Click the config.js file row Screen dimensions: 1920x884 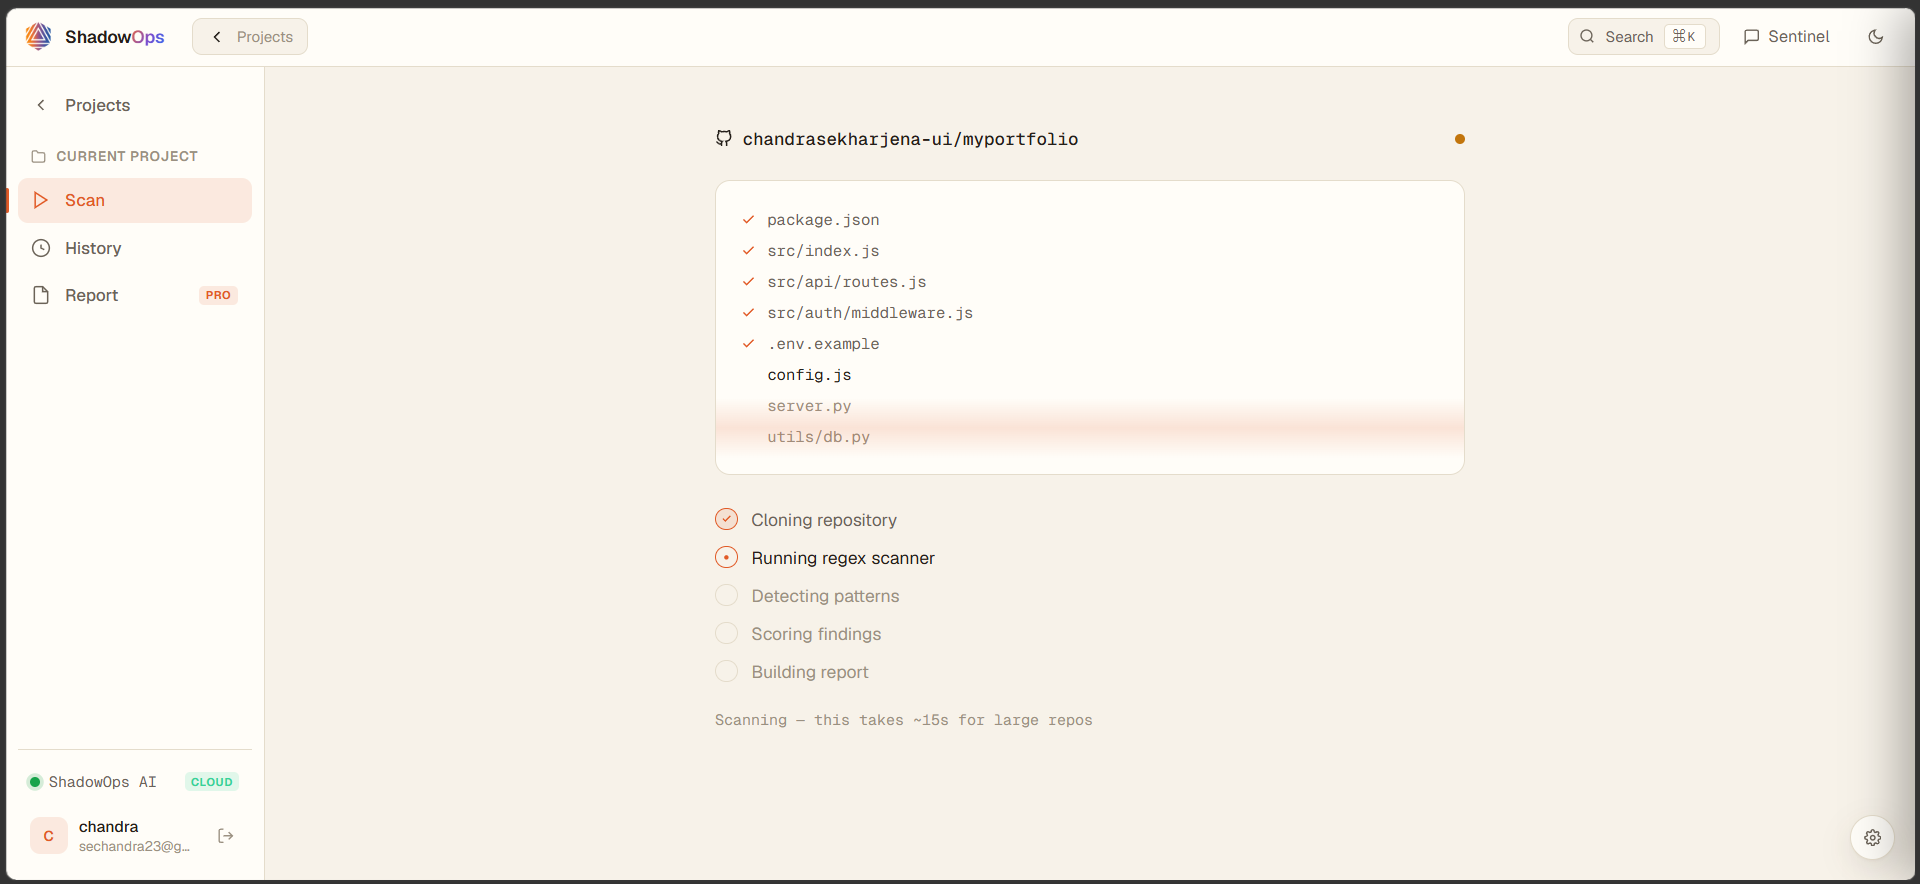coord(1090,375)
